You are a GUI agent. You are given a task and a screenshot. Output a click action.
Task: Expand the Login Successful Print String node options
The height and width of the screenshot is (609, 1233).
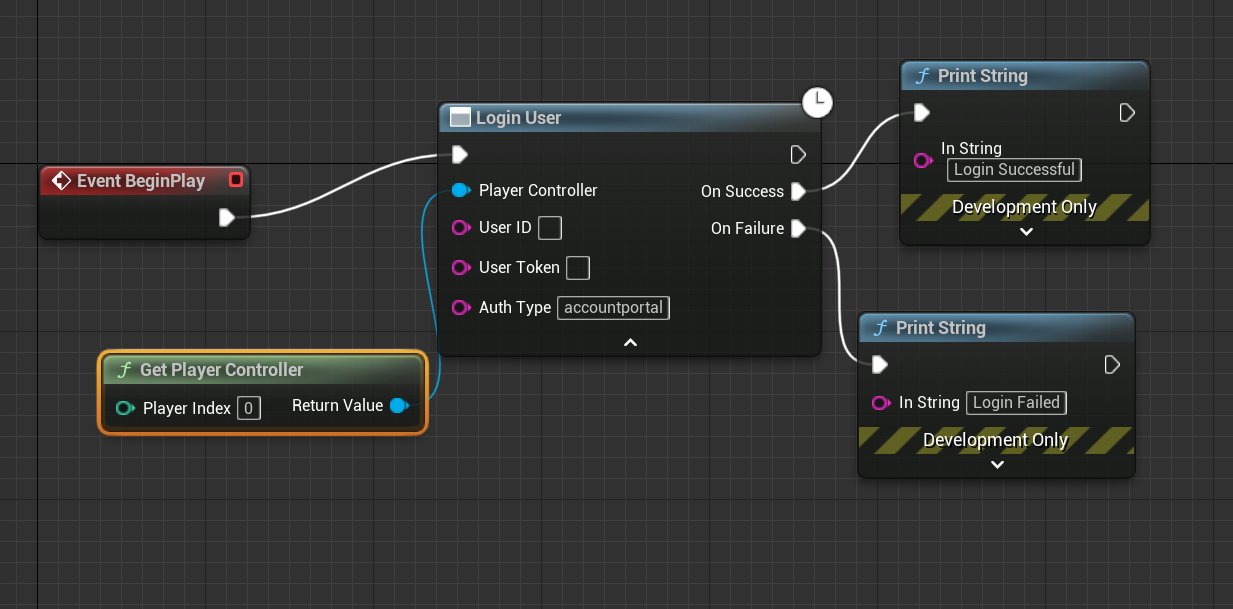click(x=1025, y=231)
